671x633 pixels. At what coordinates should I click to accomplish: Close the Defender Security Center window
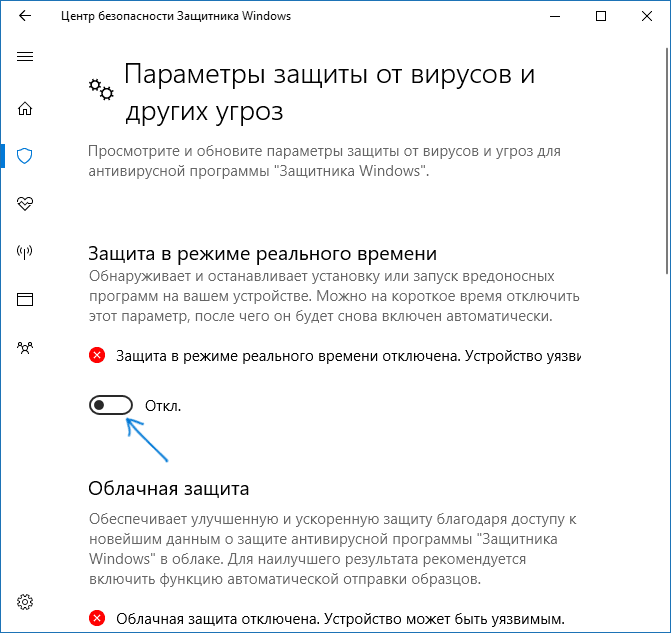point(647,16)
